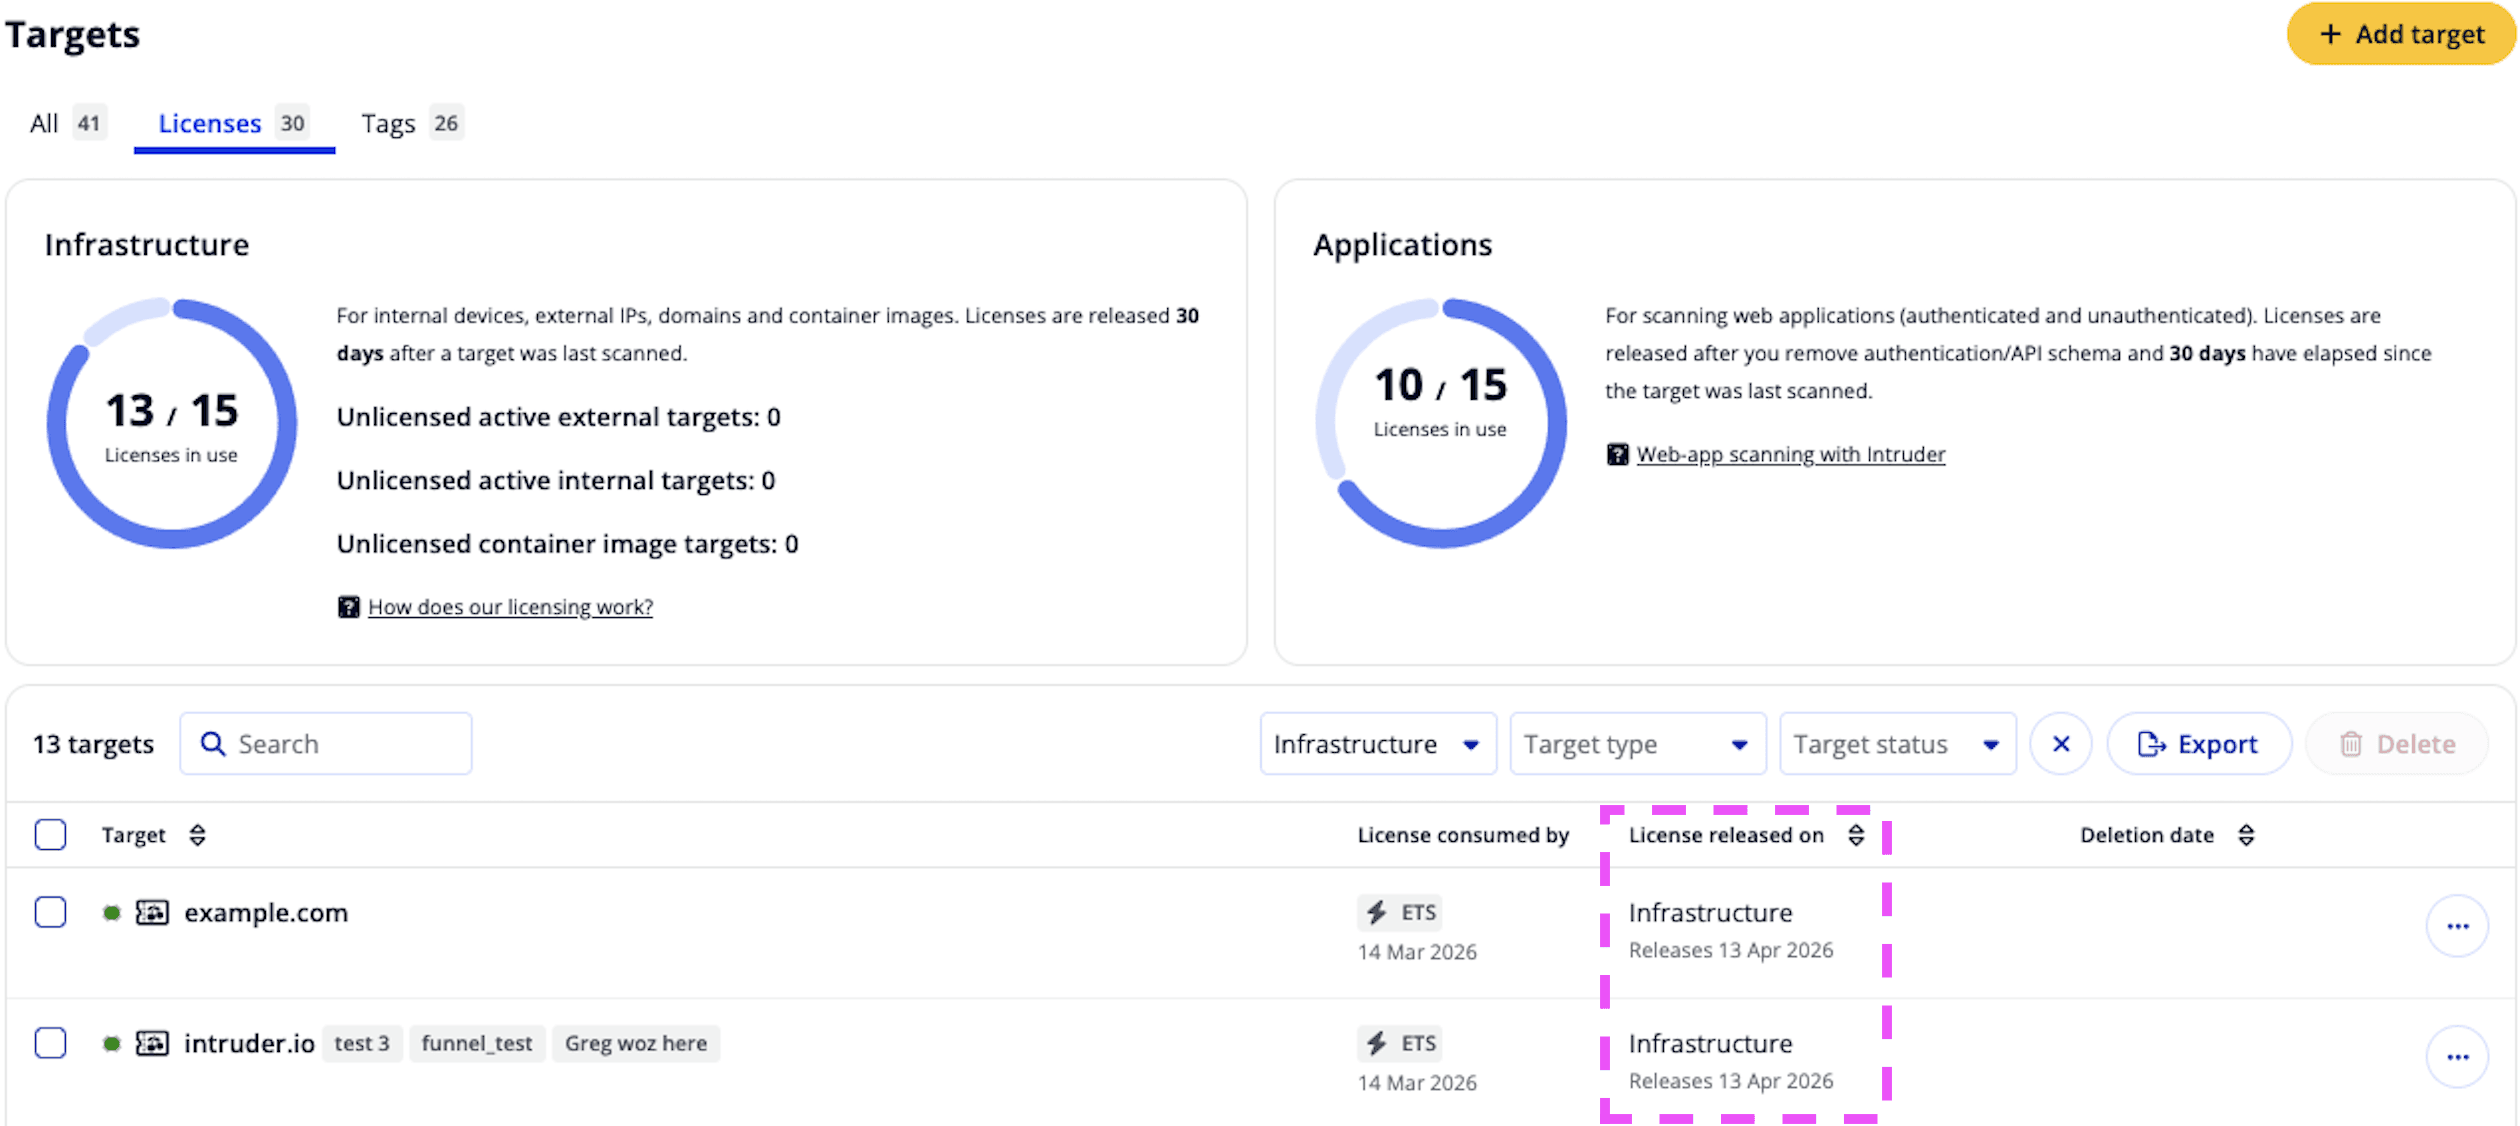This screenshot has height=1126, width=2520.
Task: Expand the Target type dropdown
Action: click(1637, 744)
